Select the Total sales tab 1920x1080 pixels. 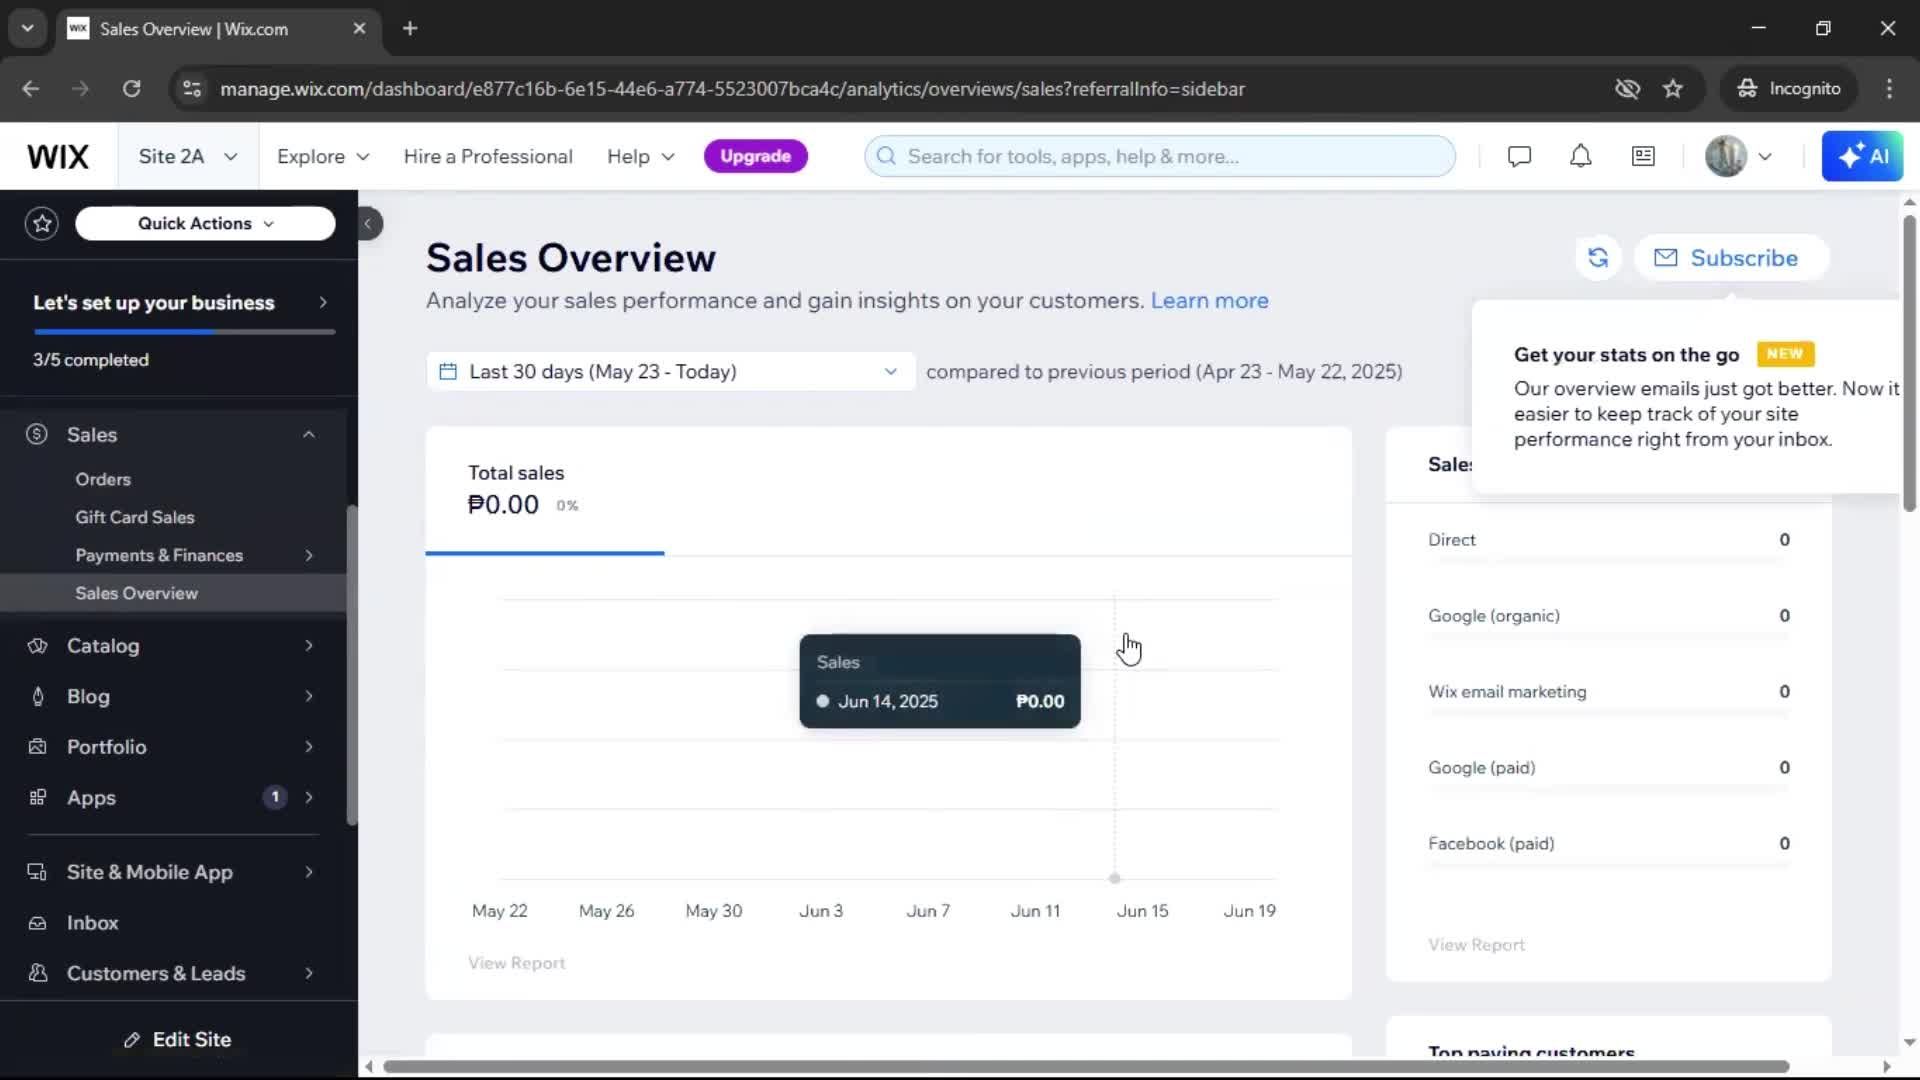pos(544,490)
